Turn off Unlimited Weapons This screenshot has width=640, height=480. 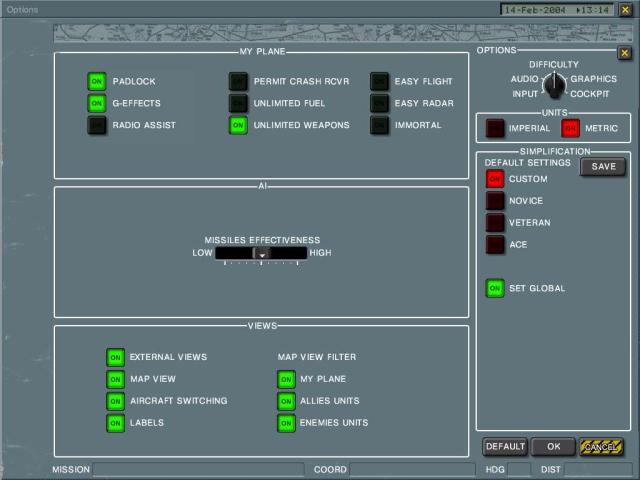[x=238, y=125]
